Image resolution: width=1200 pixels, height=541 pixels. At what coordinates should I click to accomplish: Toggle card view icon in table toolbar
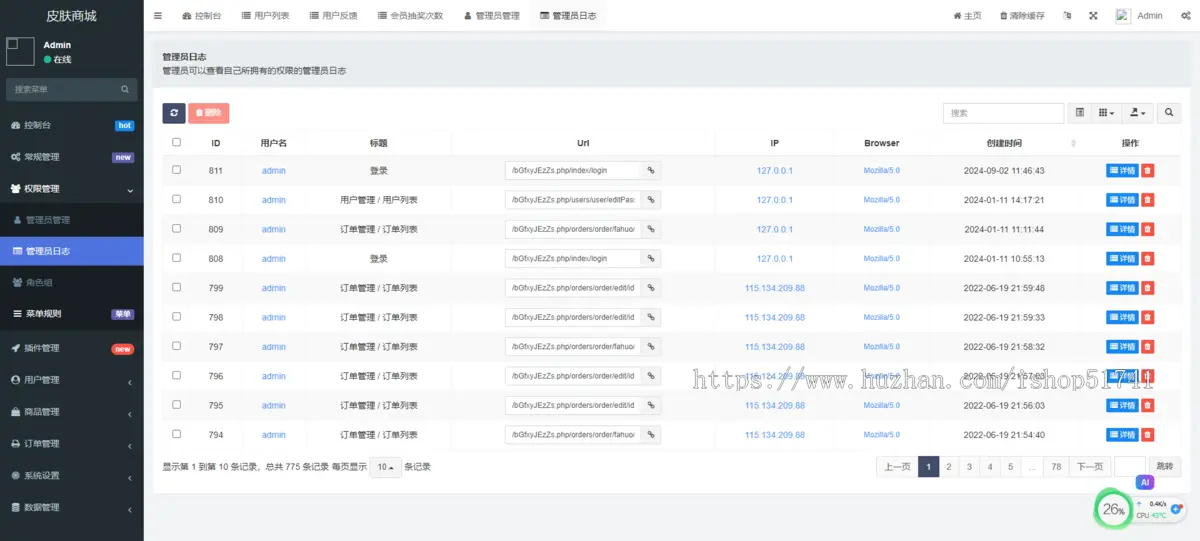point(1079,113)
